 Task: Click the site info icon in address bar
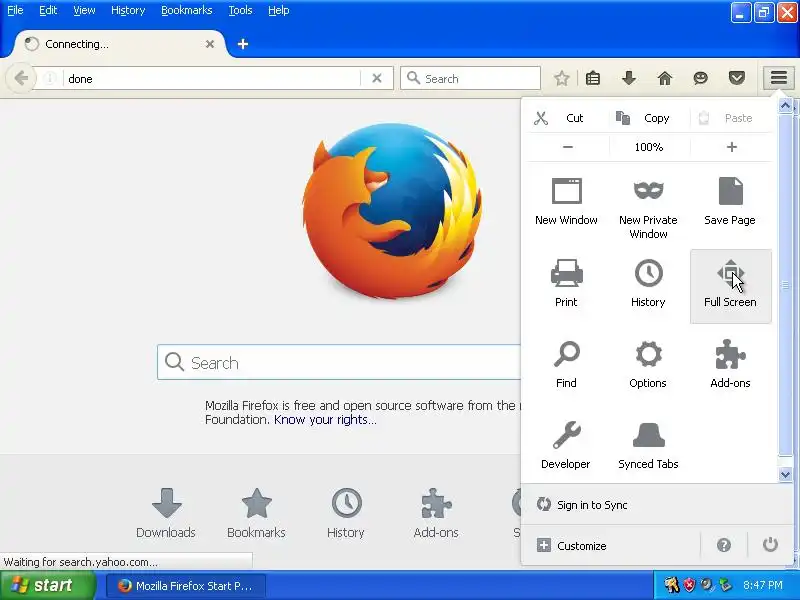point(49,79)
